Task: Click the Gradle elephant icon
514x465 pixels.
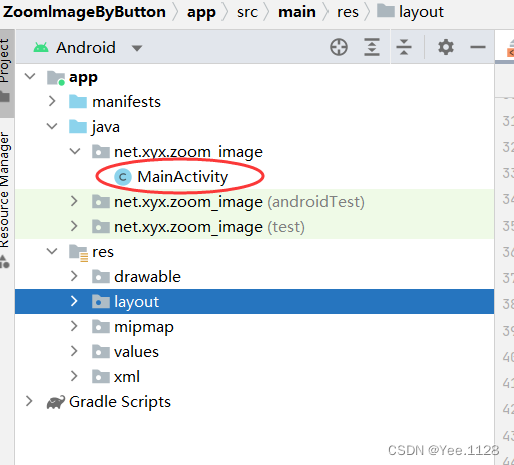Action: tap(55, 402)
